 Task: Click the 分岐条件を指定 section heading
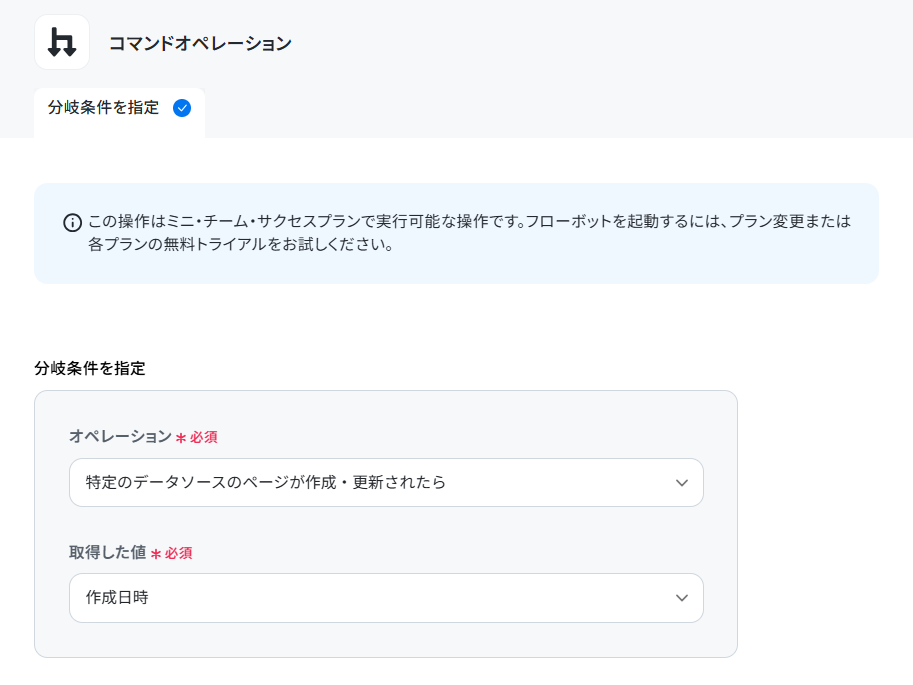90,368
